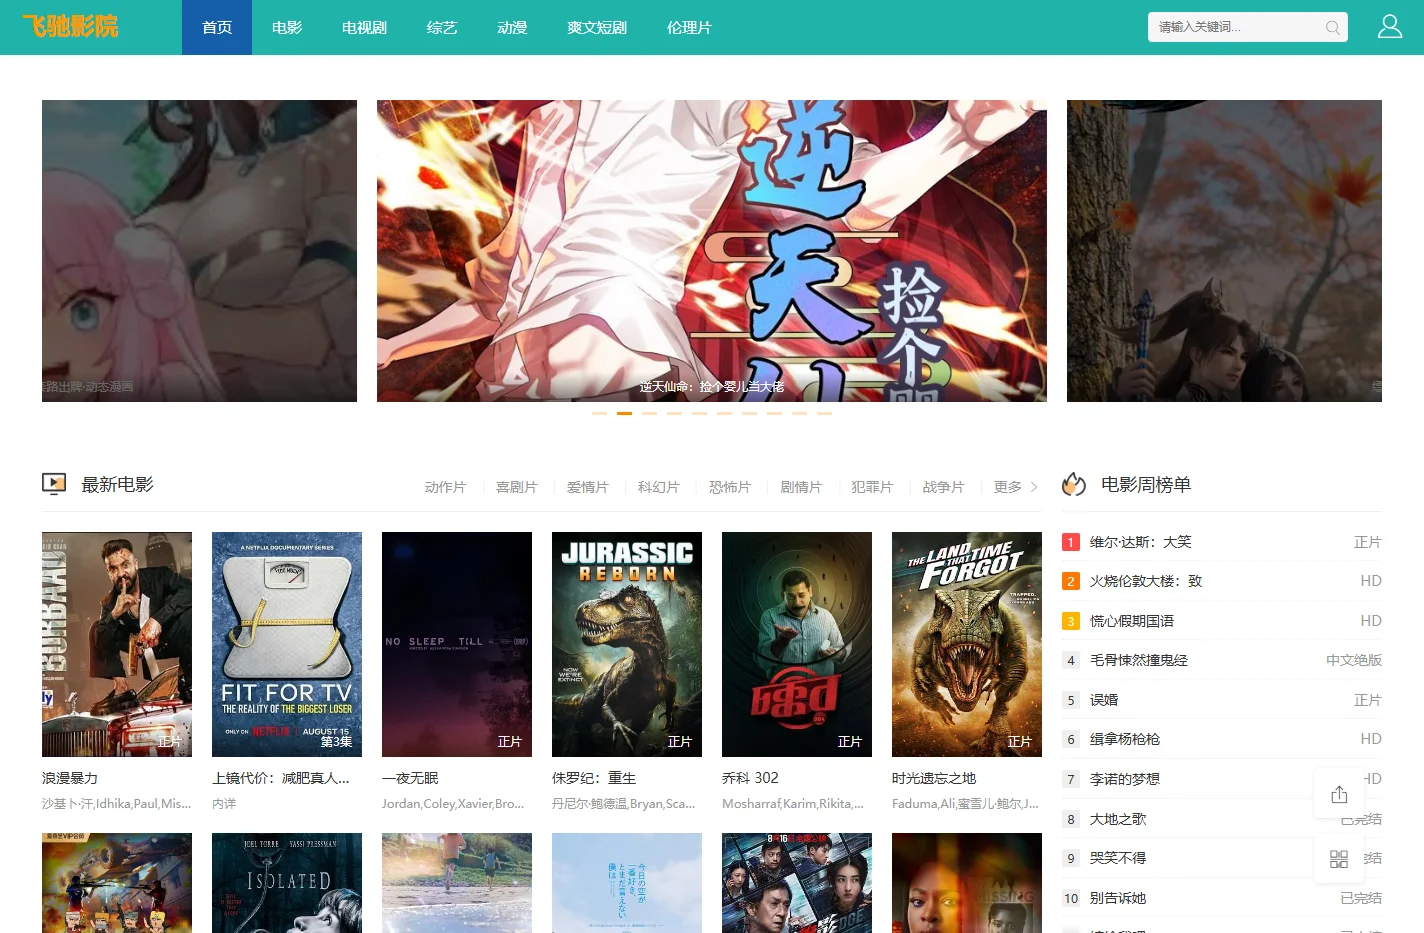1424x933 pixels.
Task: Click the 时光遗忘之地 title link
Action: coord(934,778)
